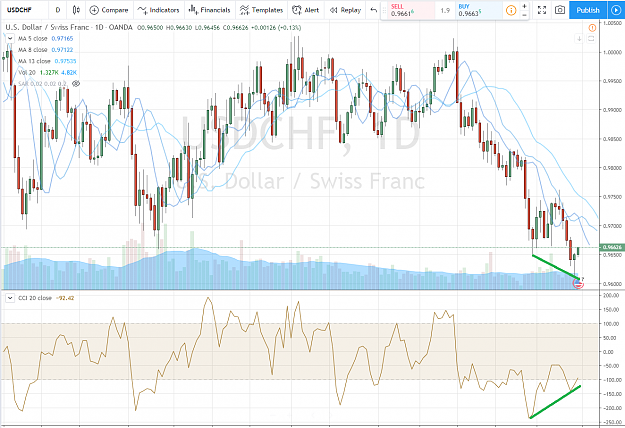Viewport: 625px width, 428px height.
Task: Select the Vol 20 indicator legend
Action: coord(47,72)
